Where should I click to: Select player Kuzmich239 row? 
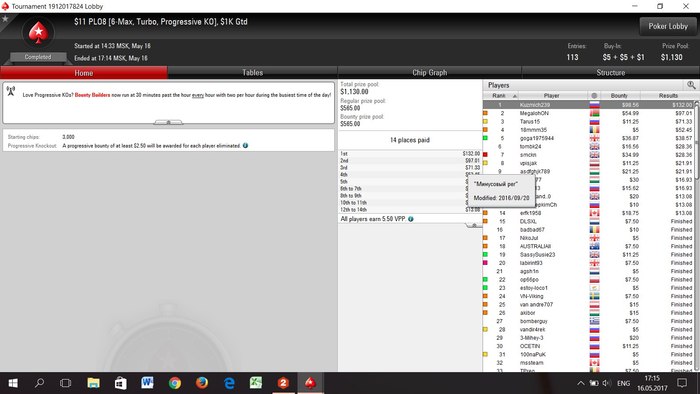coord(588,105)
